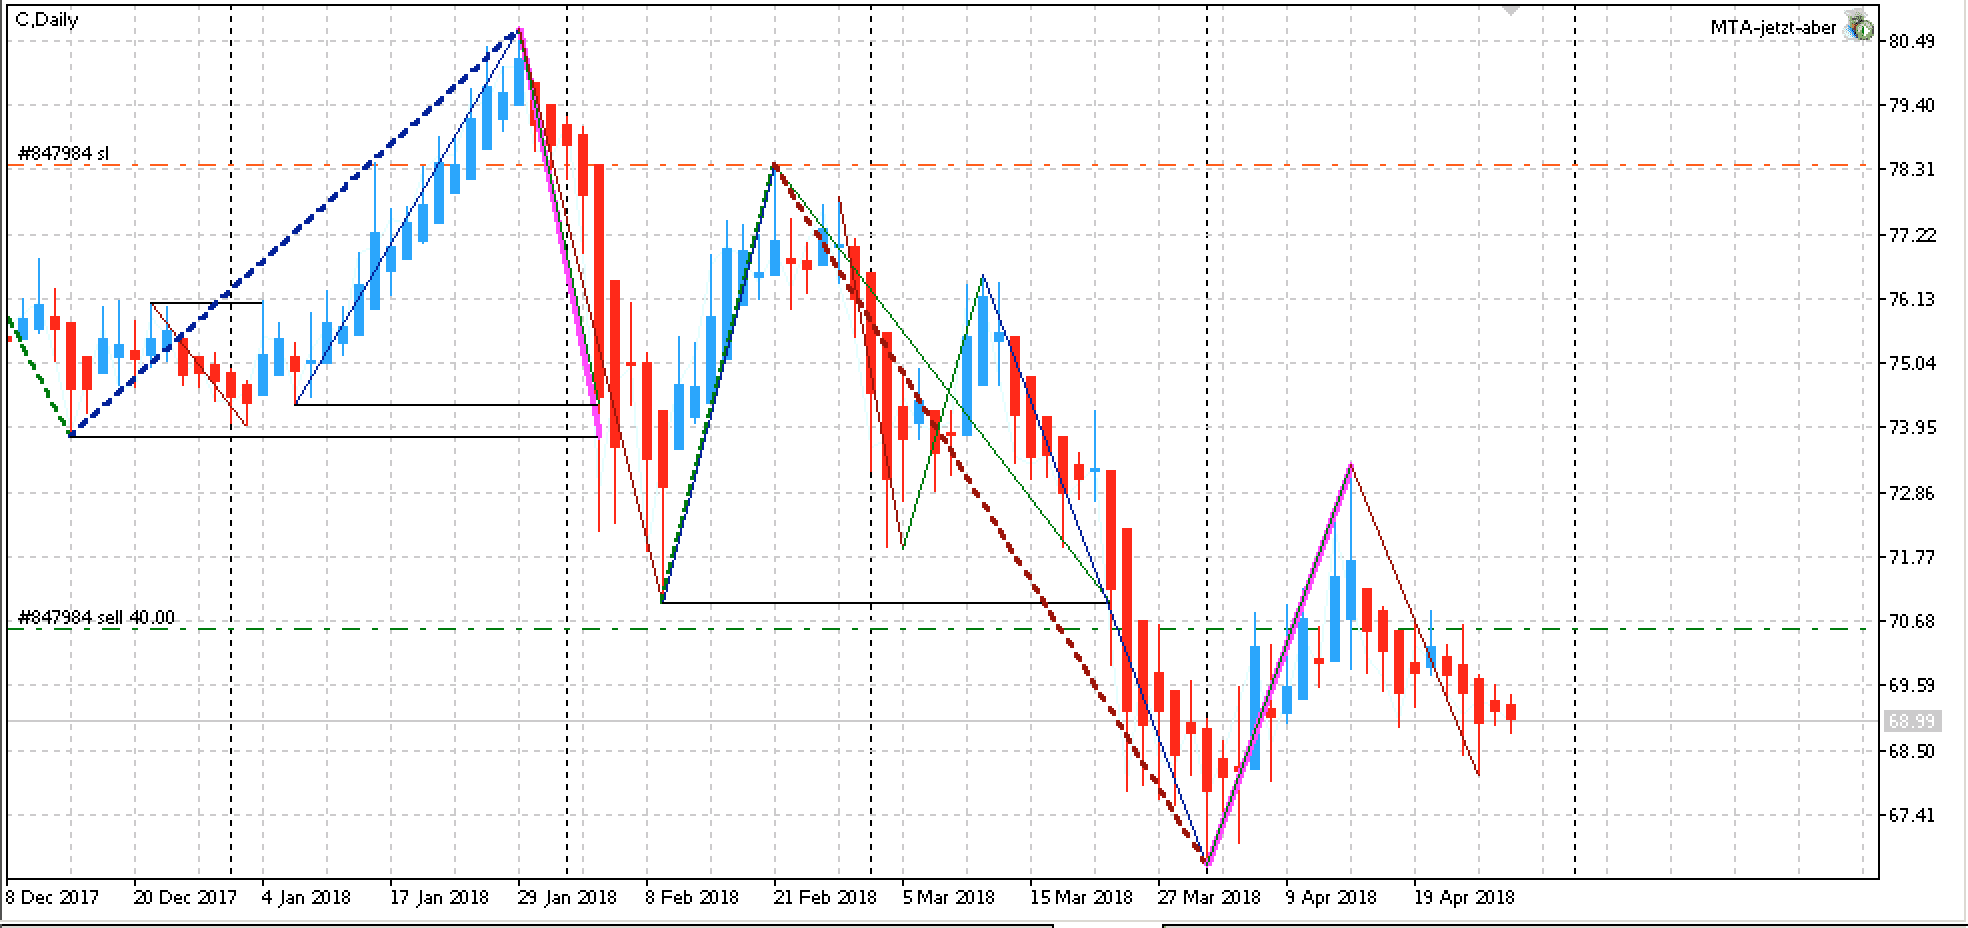The width and height of the screenshot is (1968, 928).
Task: Click the 75.04 price scale label
Action: (1913, 363)
